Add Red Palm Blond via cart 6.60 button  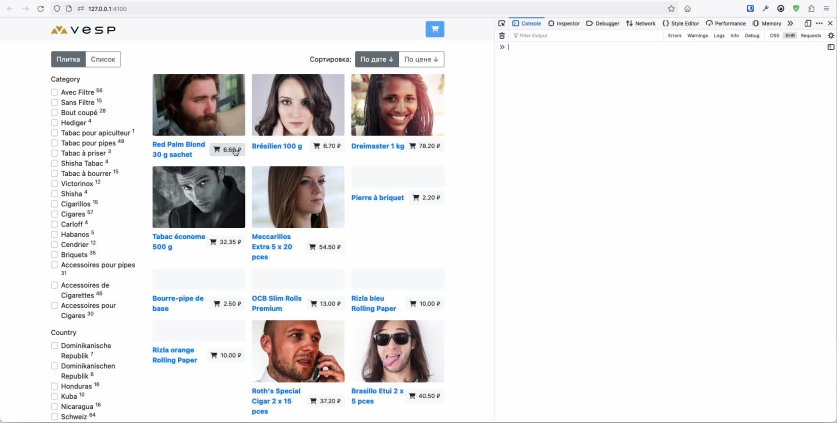227,150
